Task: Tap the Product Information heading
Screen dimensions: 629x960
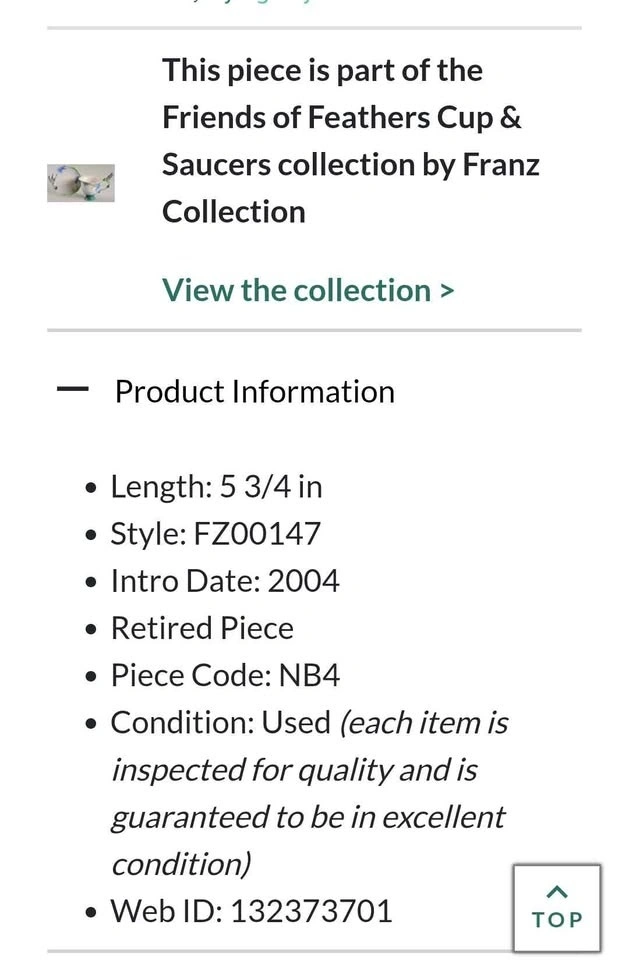Action: pos(254,391)
